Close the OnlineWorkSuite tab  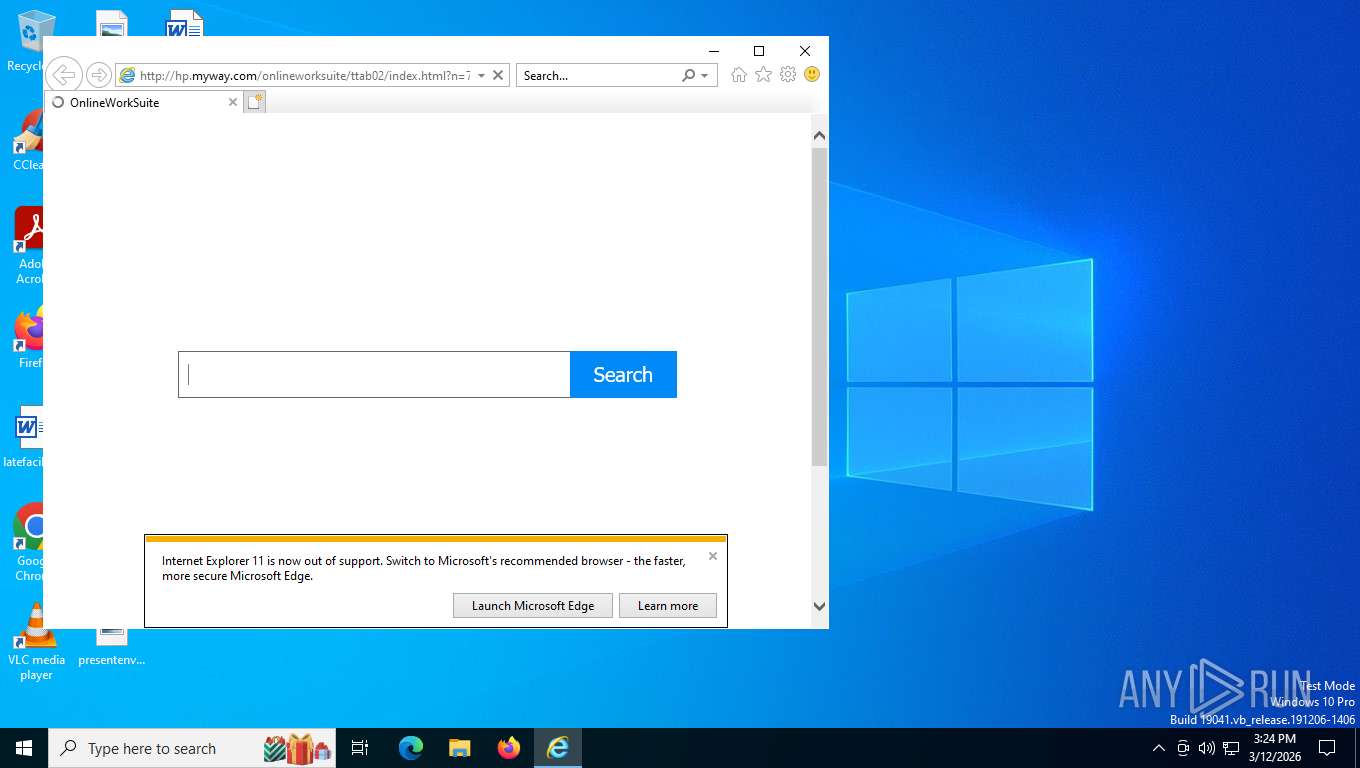point(233,102)
